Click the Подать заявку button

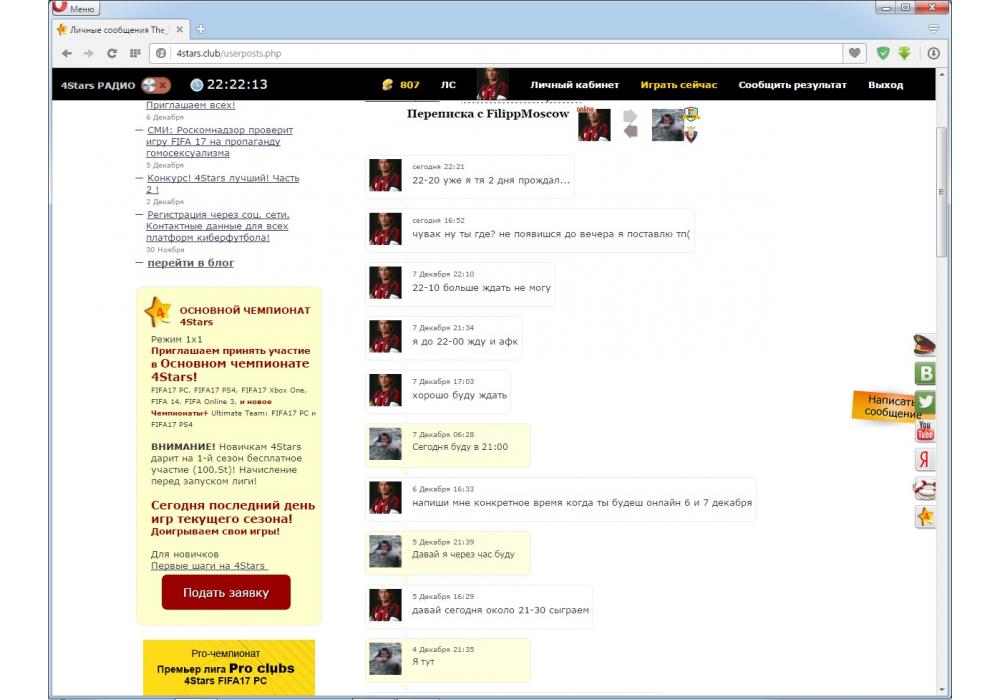[226, 592]
